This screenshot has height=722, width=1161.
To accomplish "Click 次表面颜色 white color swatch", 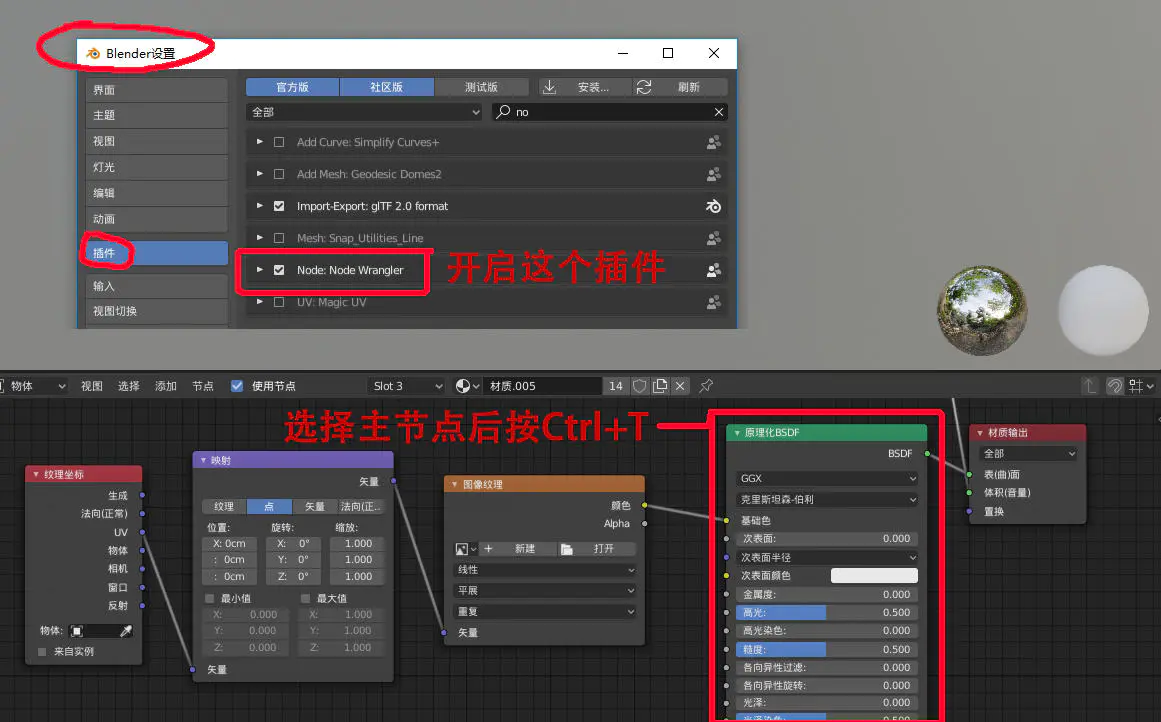I will 874,575.
